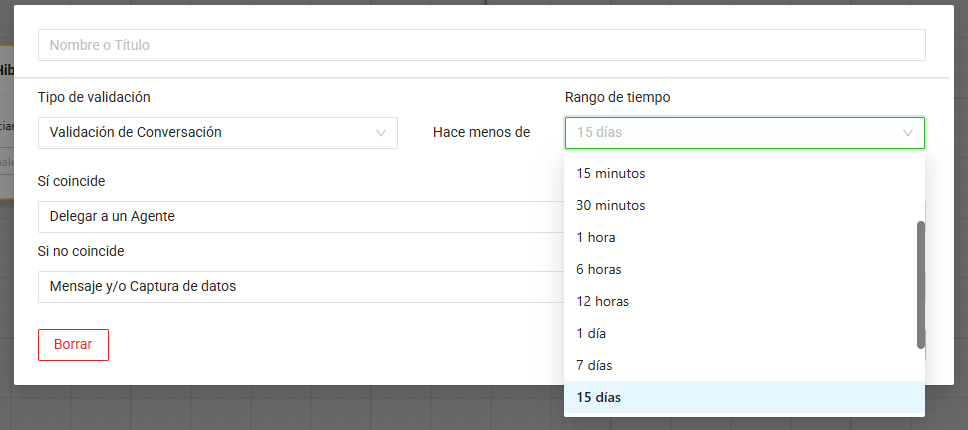Select the highlighted 15 días option
Viewport: 968px width, 430px height.
pos(598,397)
